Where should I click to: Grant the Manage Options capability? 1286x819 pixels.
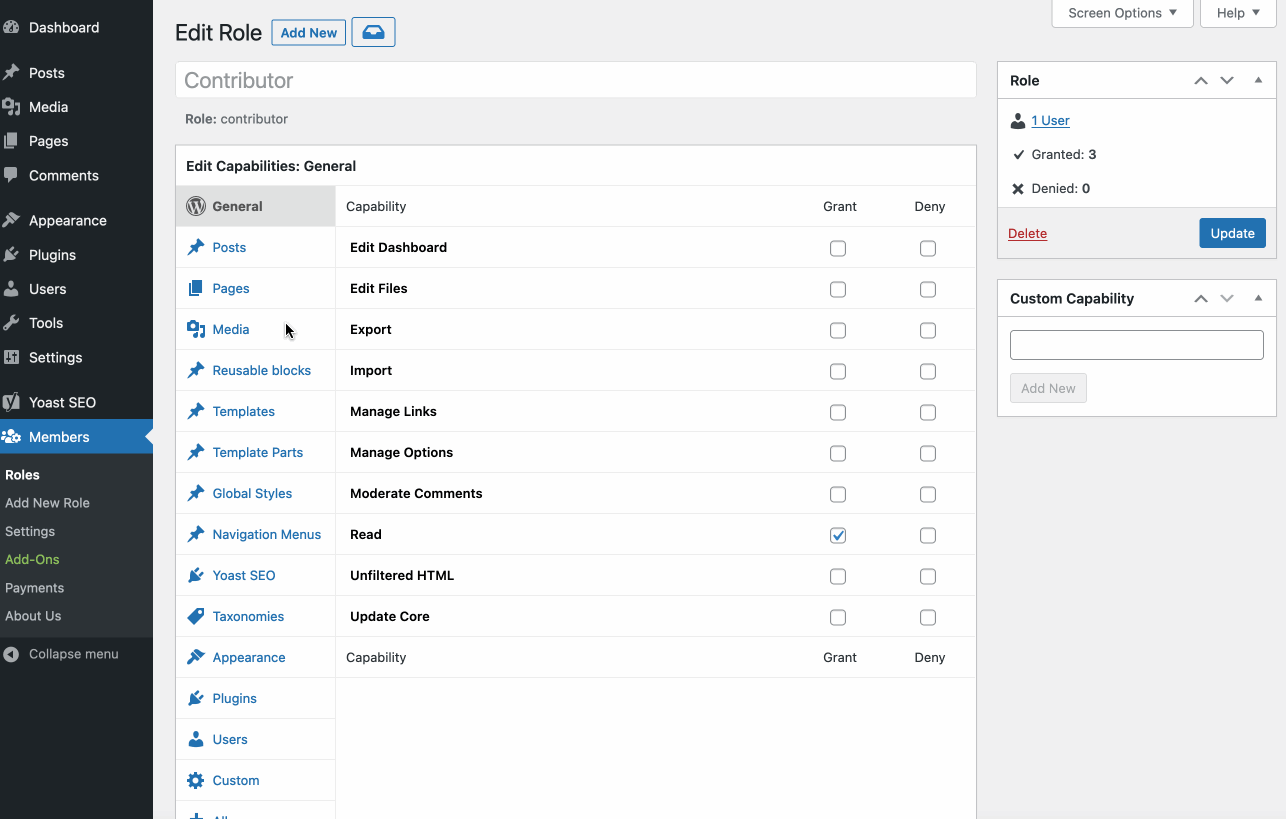[x=838, y=453]
